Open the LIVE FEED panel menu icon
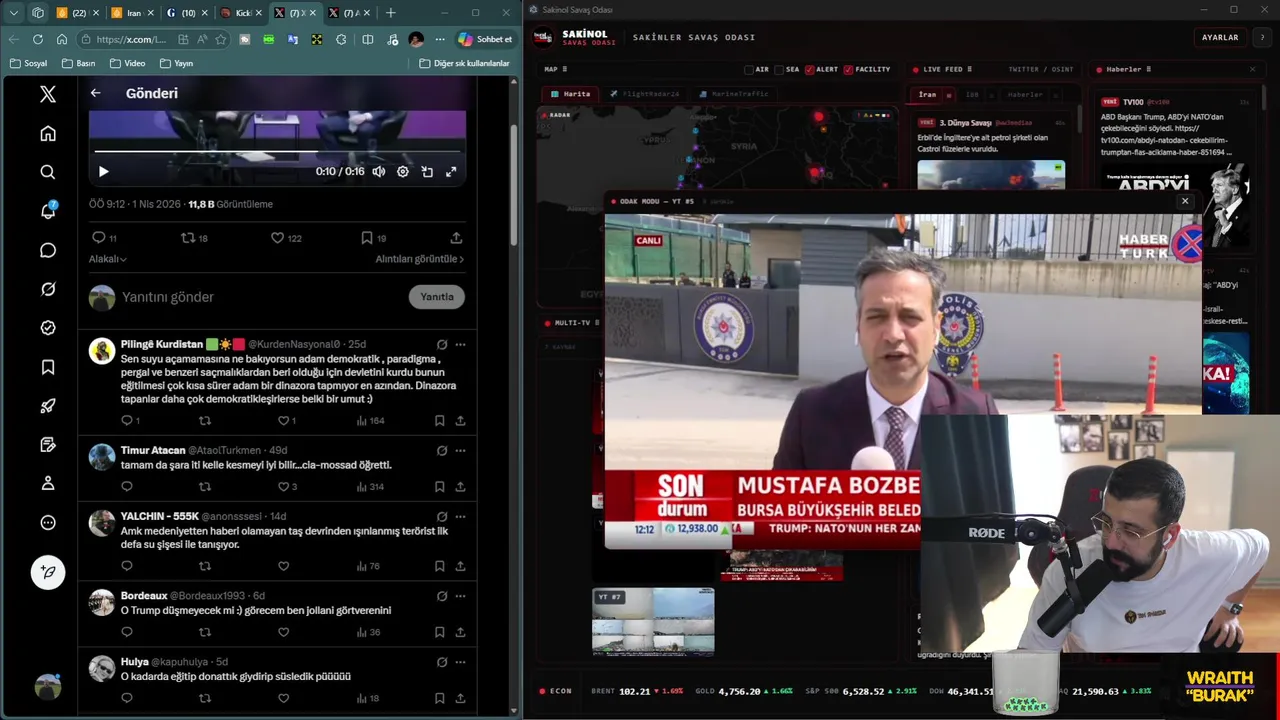This screenshot has height=720, width=1280. click(x=971, y=69)
